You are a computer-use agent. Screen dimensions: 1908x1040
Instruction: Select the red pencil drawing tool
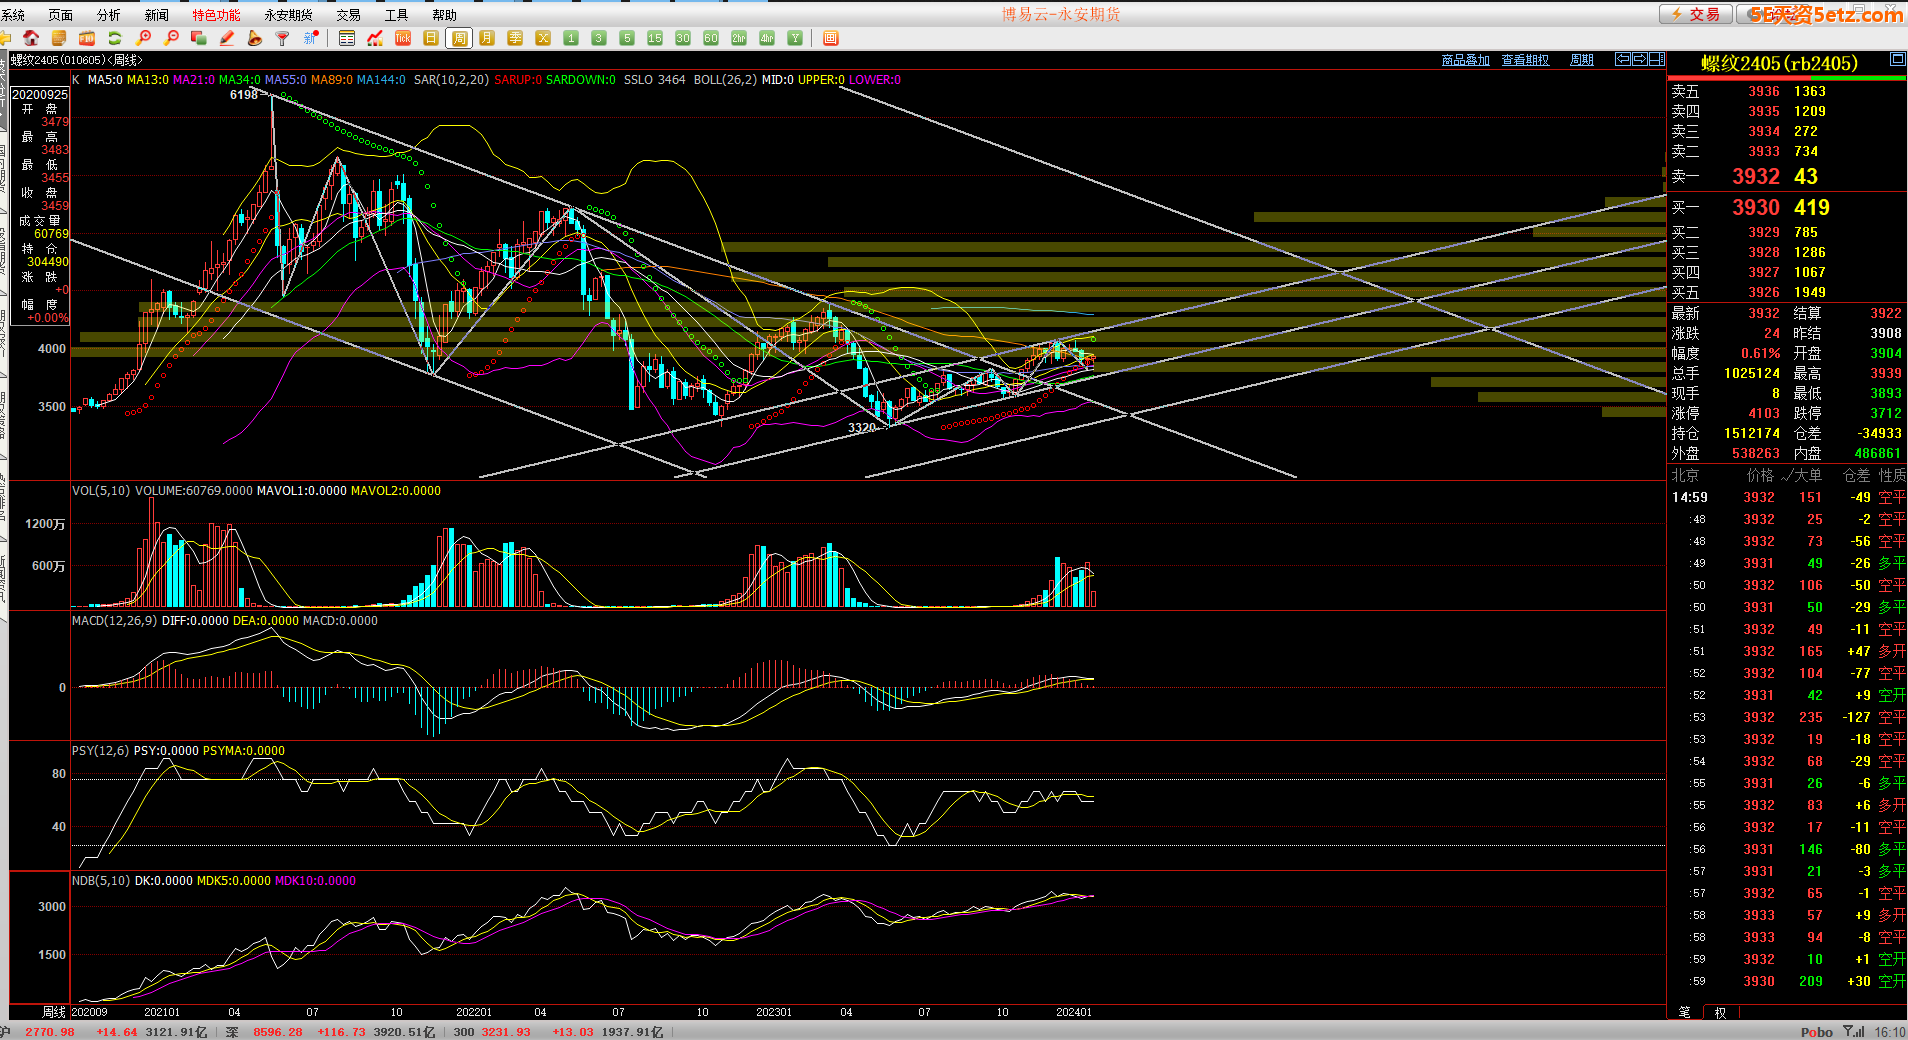[227, 38]
